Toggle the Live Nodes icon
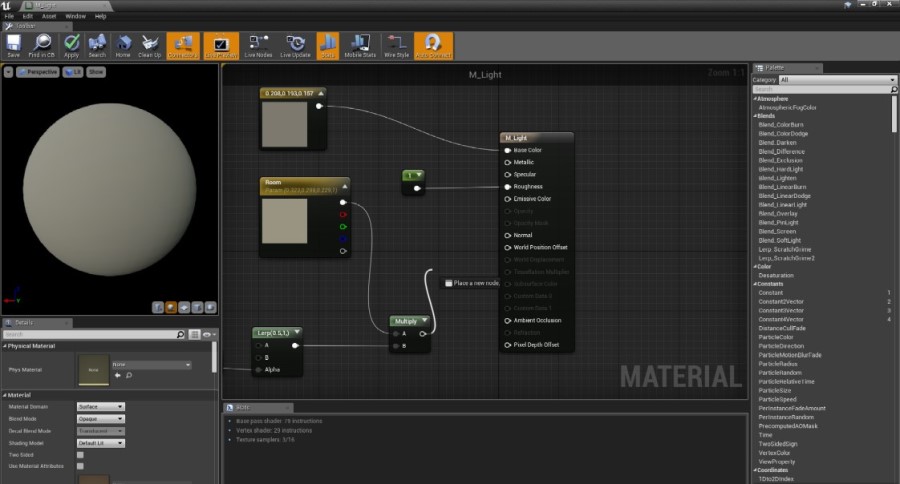 [x=259, y=44]
